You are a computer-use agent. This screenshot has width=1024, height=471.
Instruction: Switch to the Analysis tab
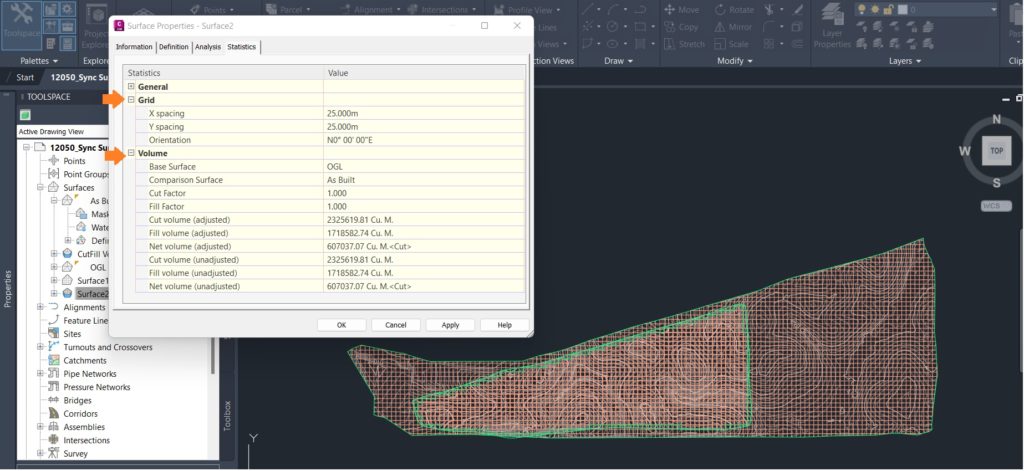208,47
